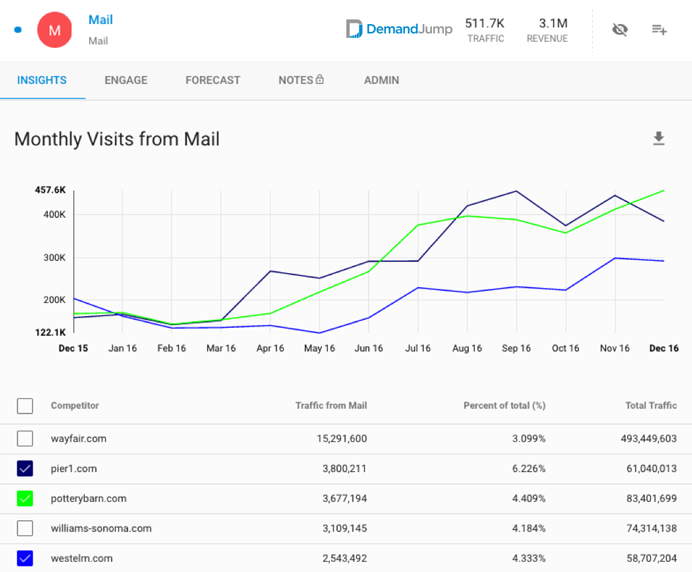Click the 122.1K y-axis minimum label
Viewport: 692px width, 572px height.
tap(50, 332)
